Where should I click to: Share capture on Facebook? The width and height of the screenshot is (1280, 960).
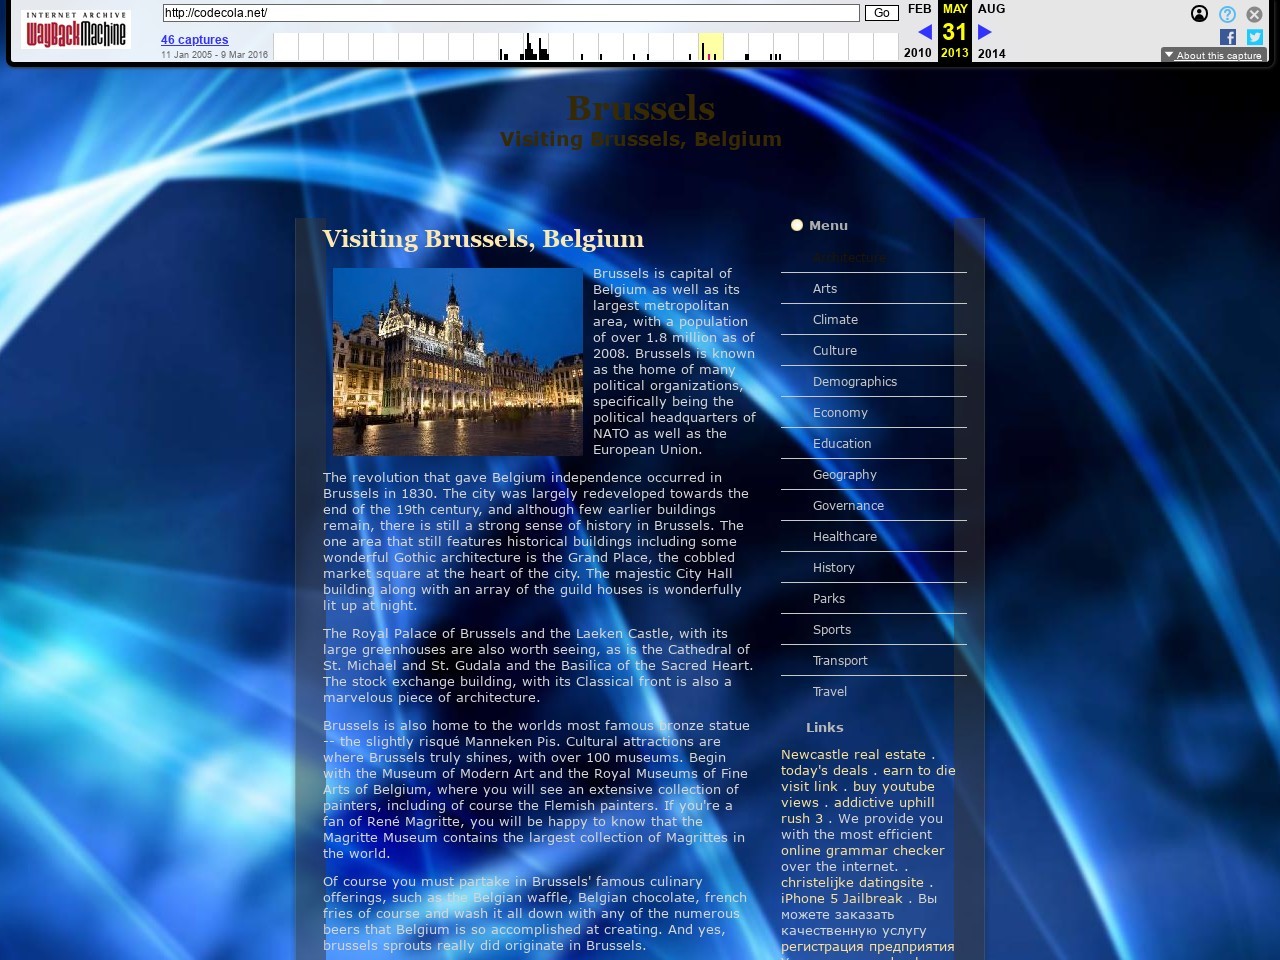point(1228,37)
